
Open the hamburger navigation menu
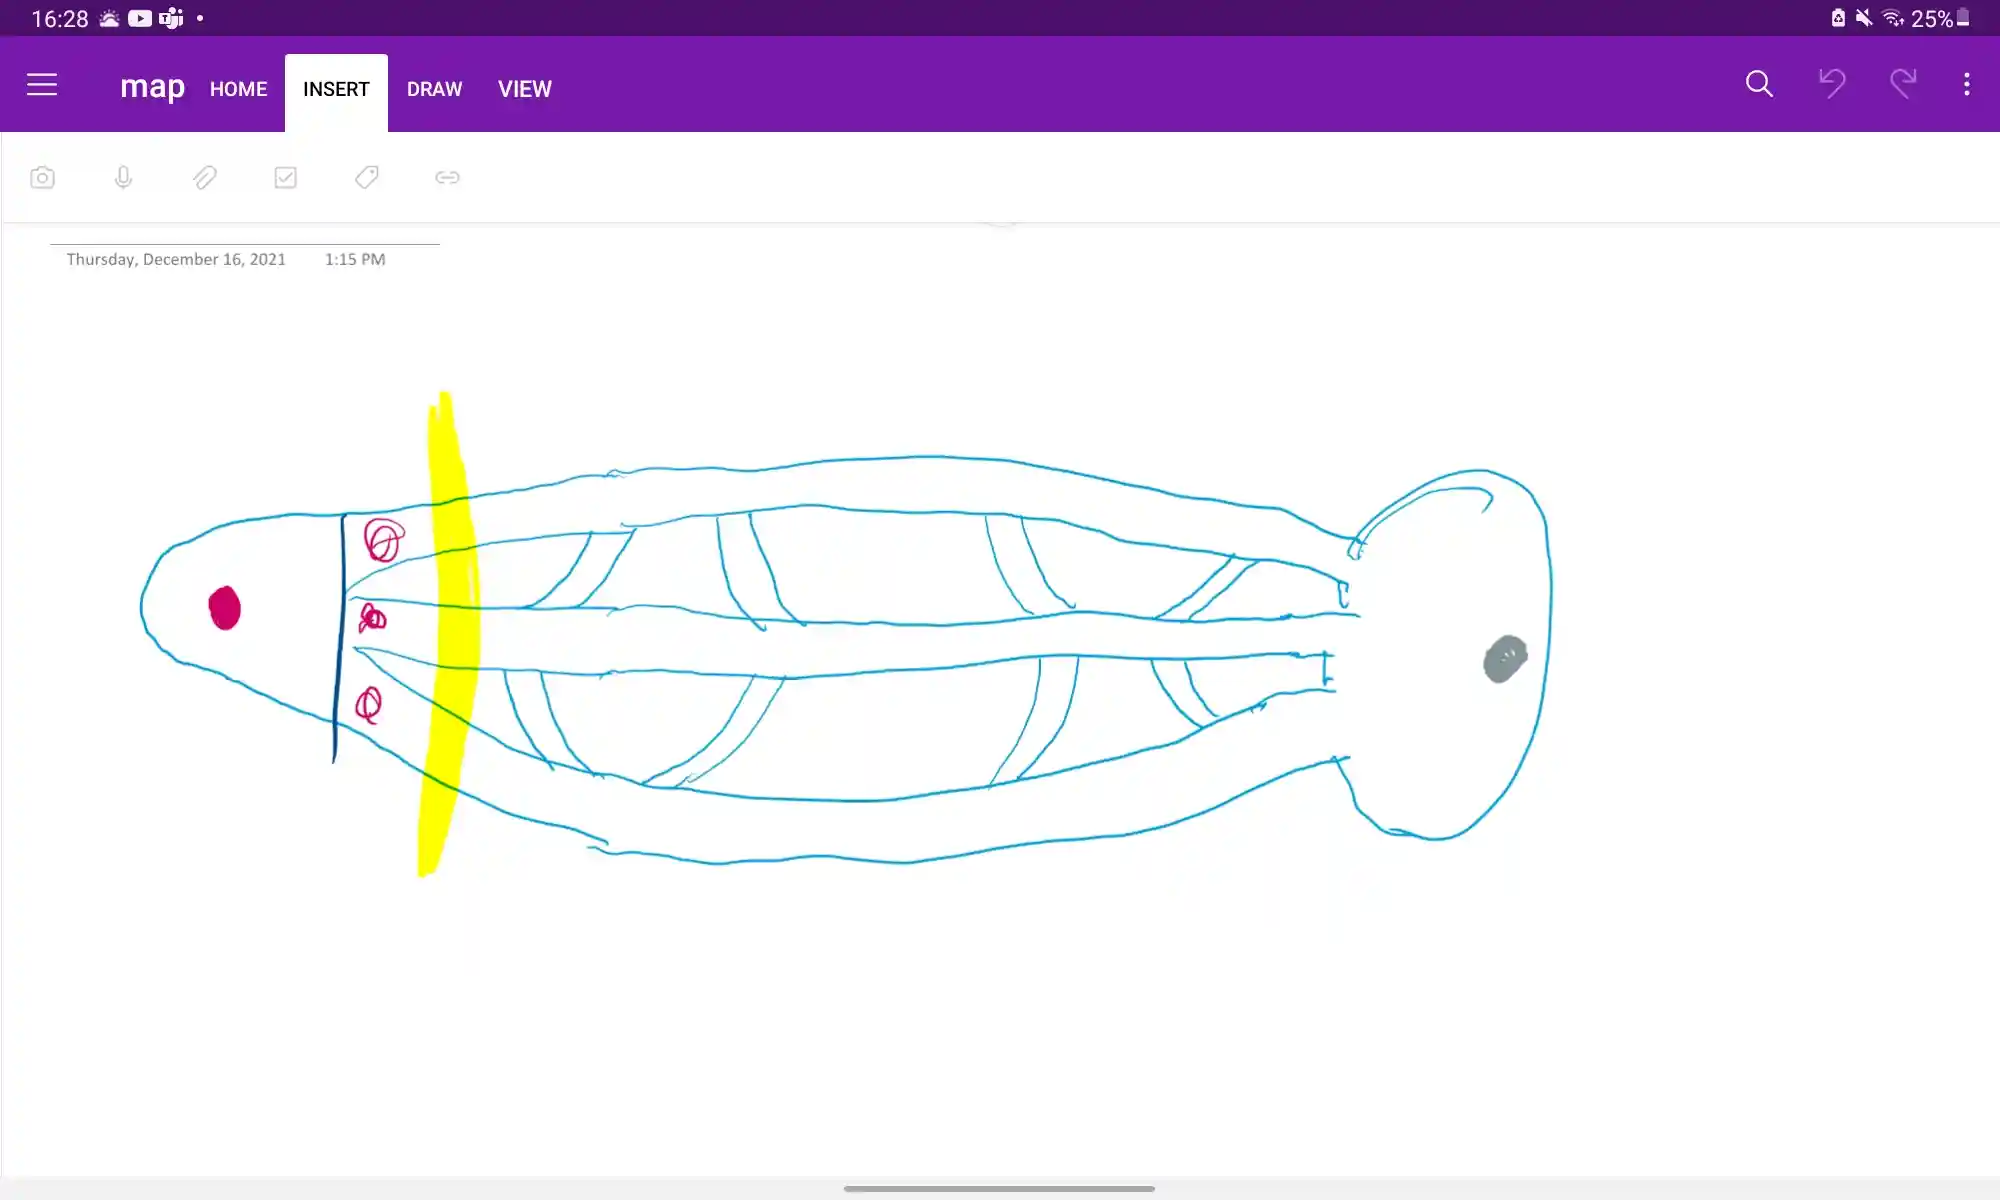coord(42,85)
